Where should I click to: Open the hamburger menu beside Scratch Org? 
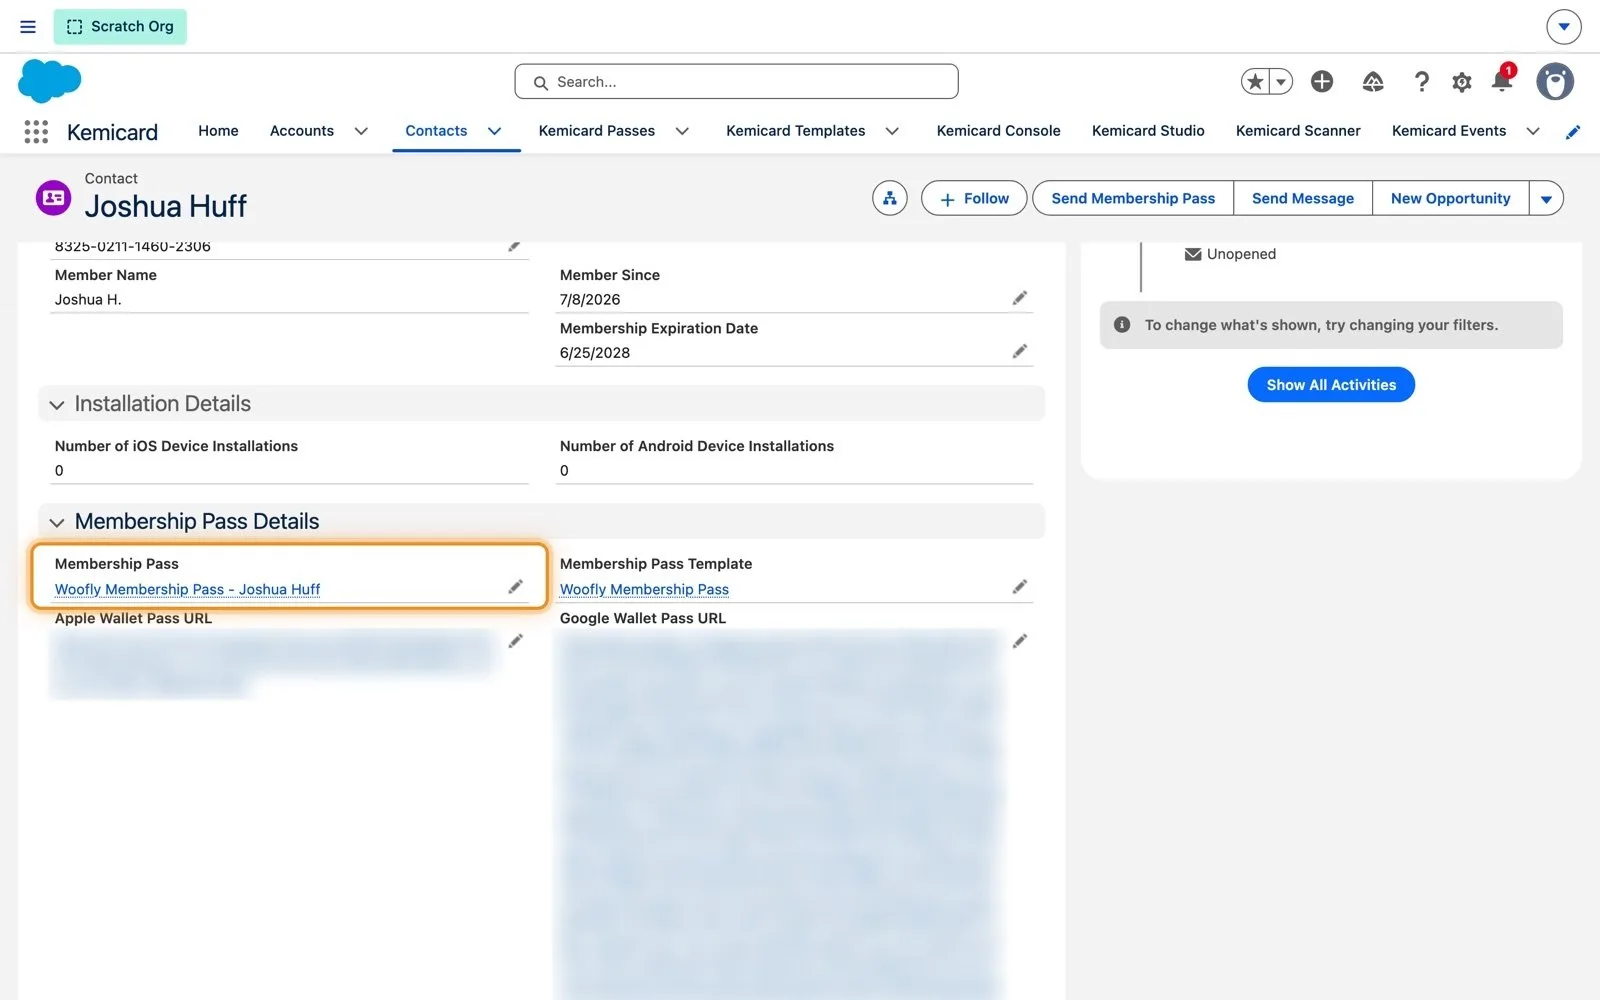pyautogui.click(x=28, y=27)
